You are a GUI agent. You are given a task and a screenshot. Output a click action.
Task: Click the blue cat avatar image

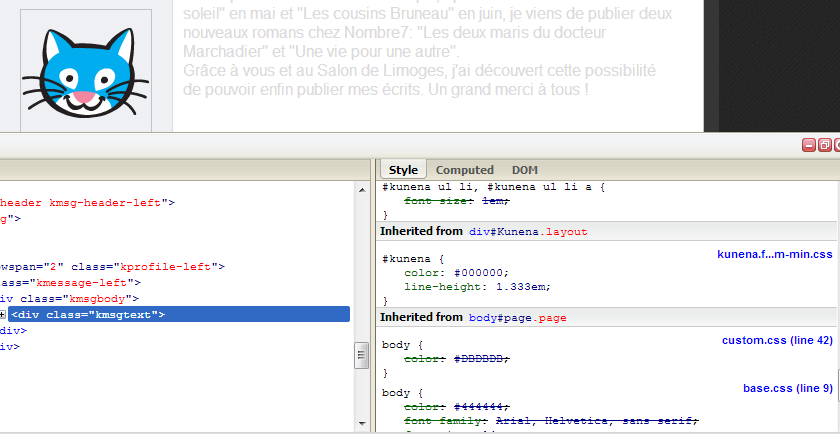pyautogui.click(x=86, y=71)
